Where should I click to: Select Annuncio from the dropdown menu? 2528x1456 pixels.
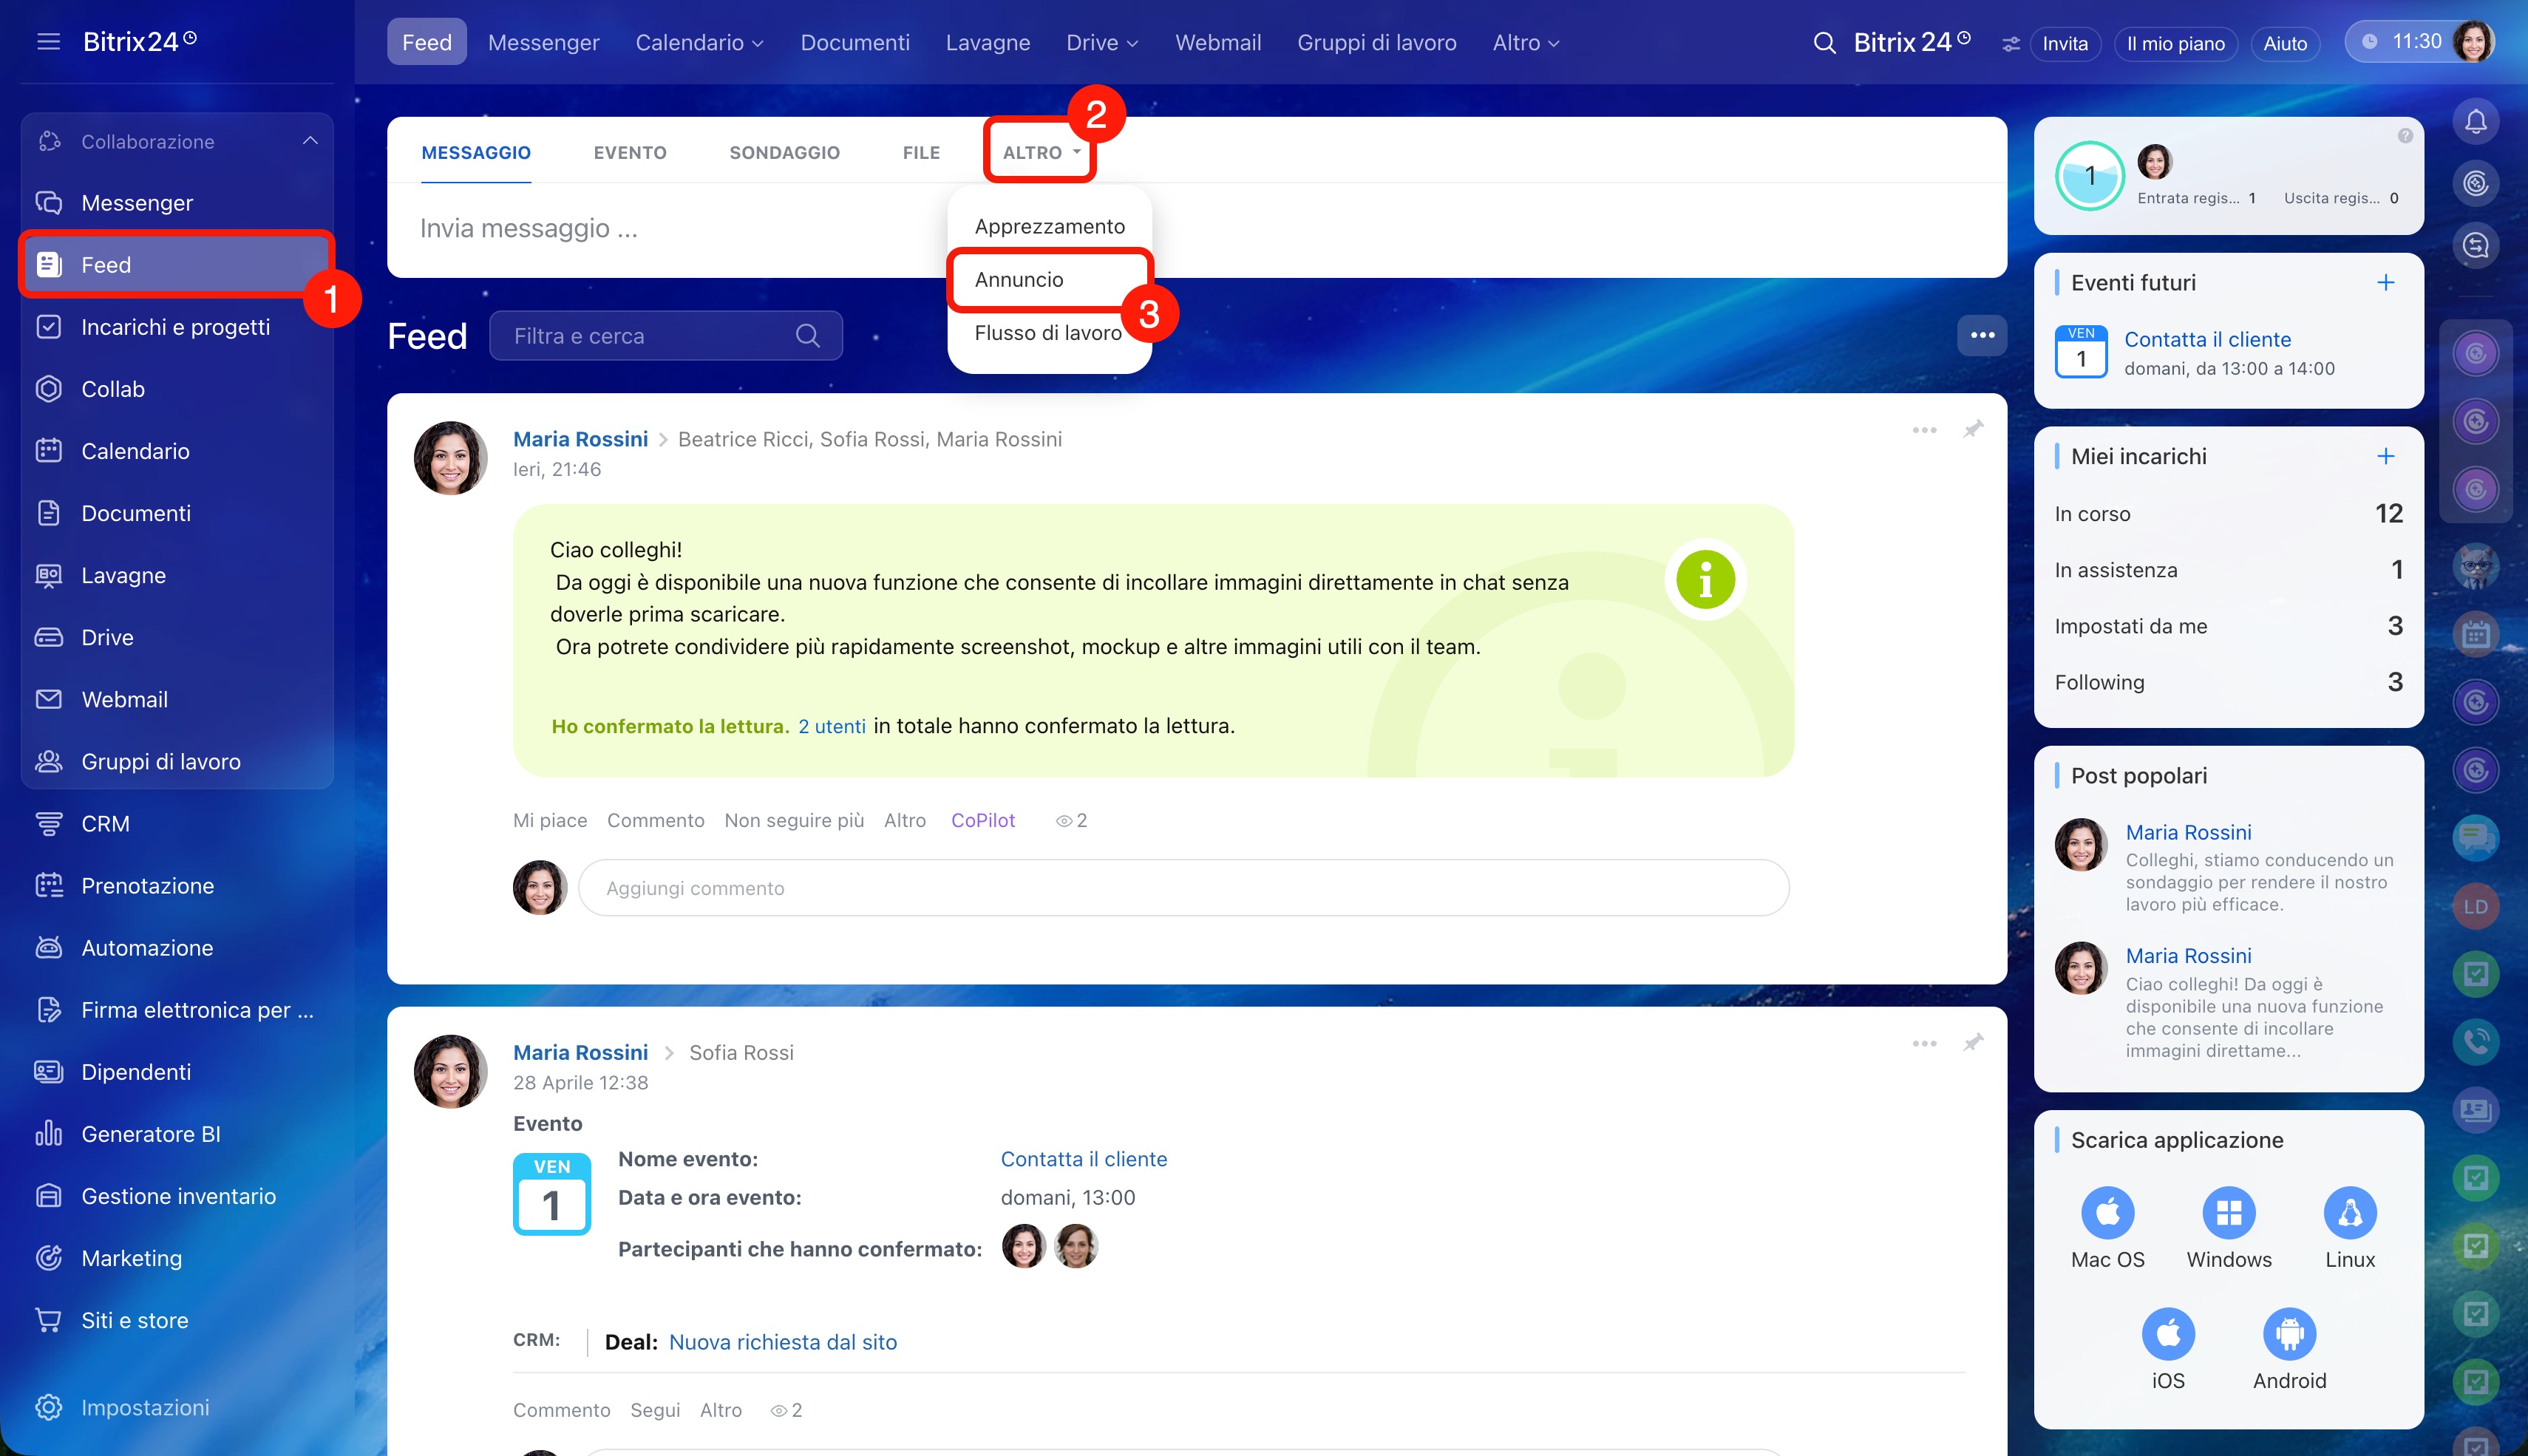point(1019,279)
